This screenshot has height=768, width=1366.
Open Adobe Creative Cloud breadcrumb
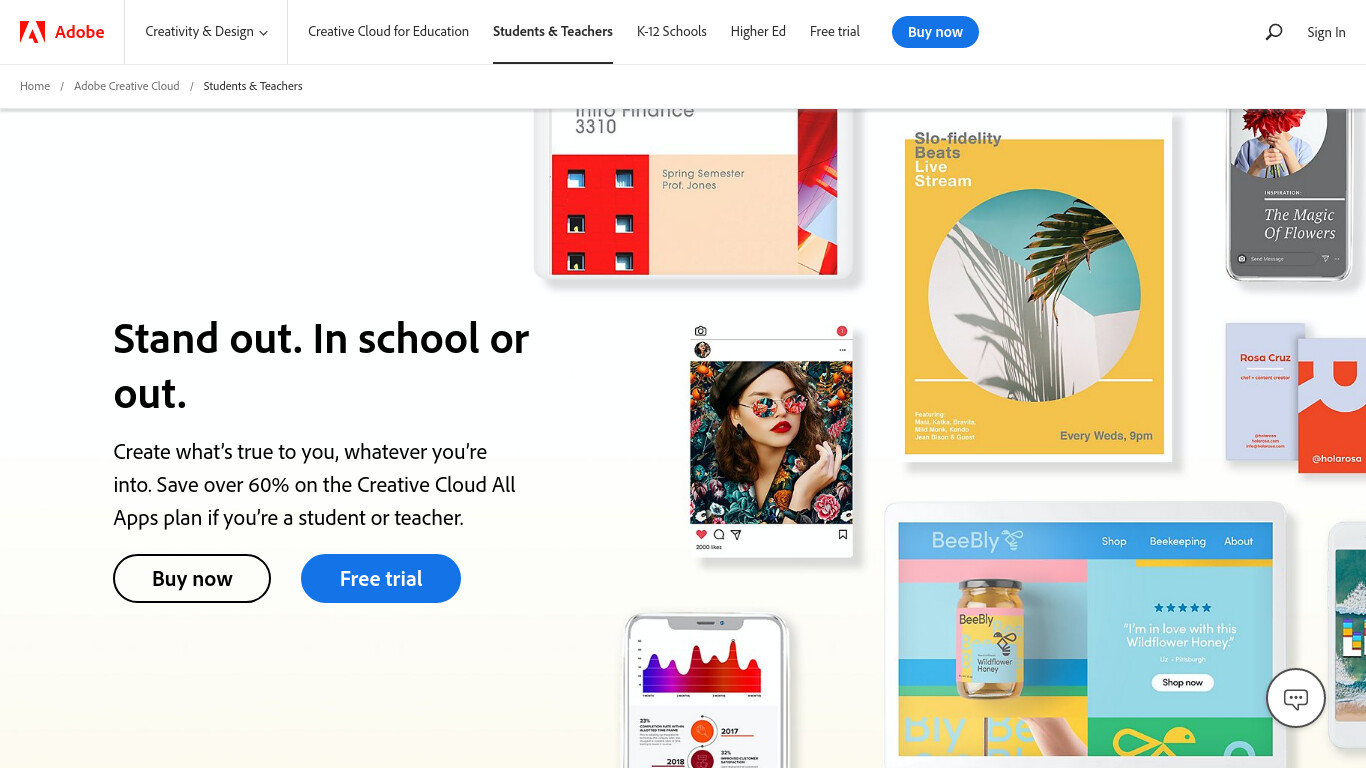point(127,86)
